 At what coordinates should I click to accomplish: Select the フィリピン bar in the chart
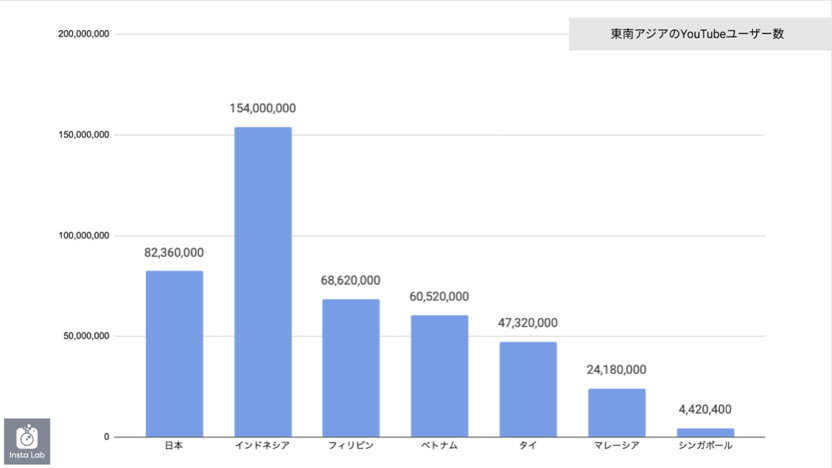point(351,368)
